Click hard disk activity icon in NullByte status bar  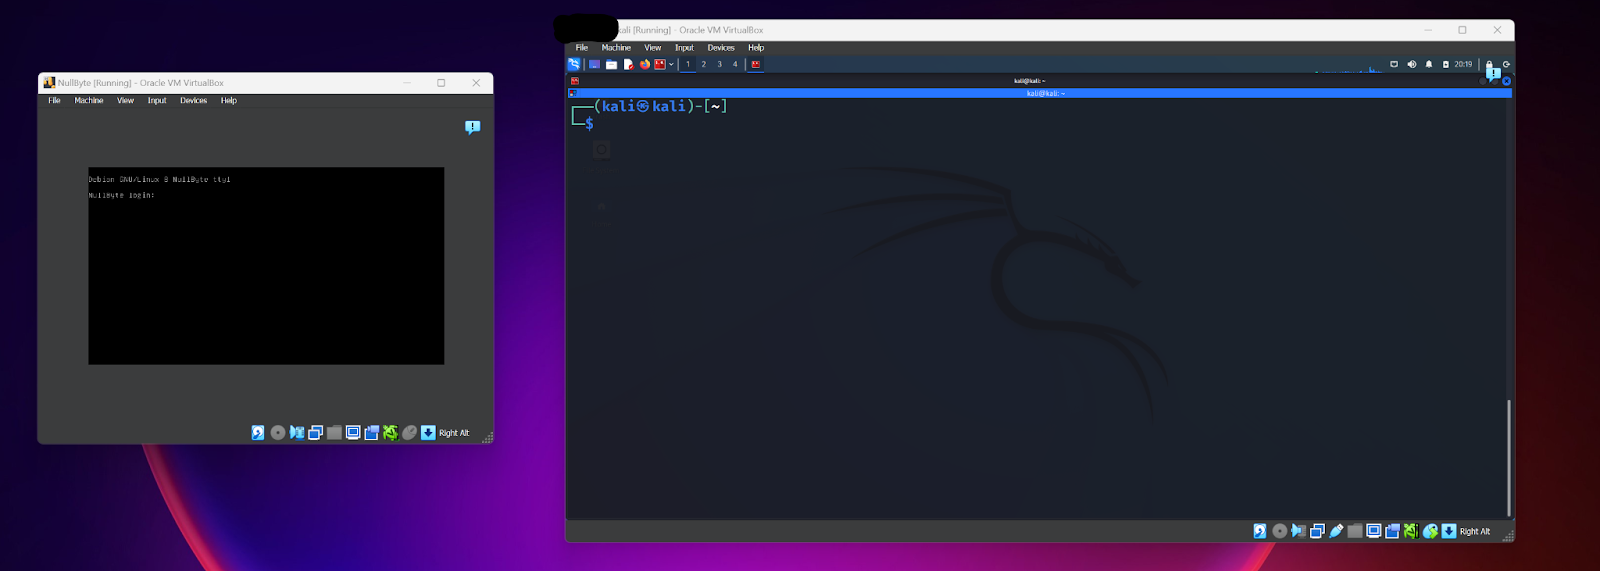(x=258, y=433)
